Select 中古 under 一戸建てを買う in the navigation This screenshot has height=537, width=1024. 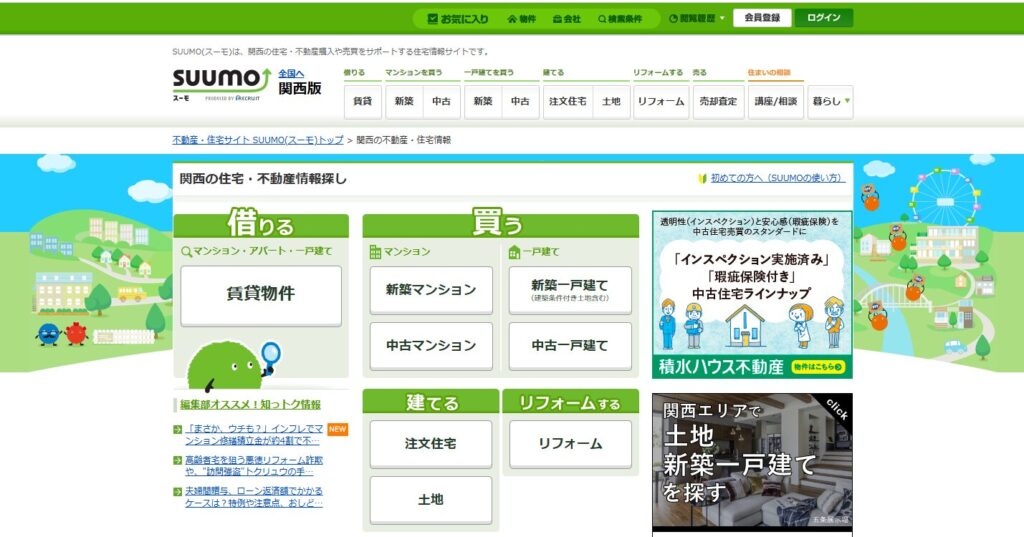(520, 101)
